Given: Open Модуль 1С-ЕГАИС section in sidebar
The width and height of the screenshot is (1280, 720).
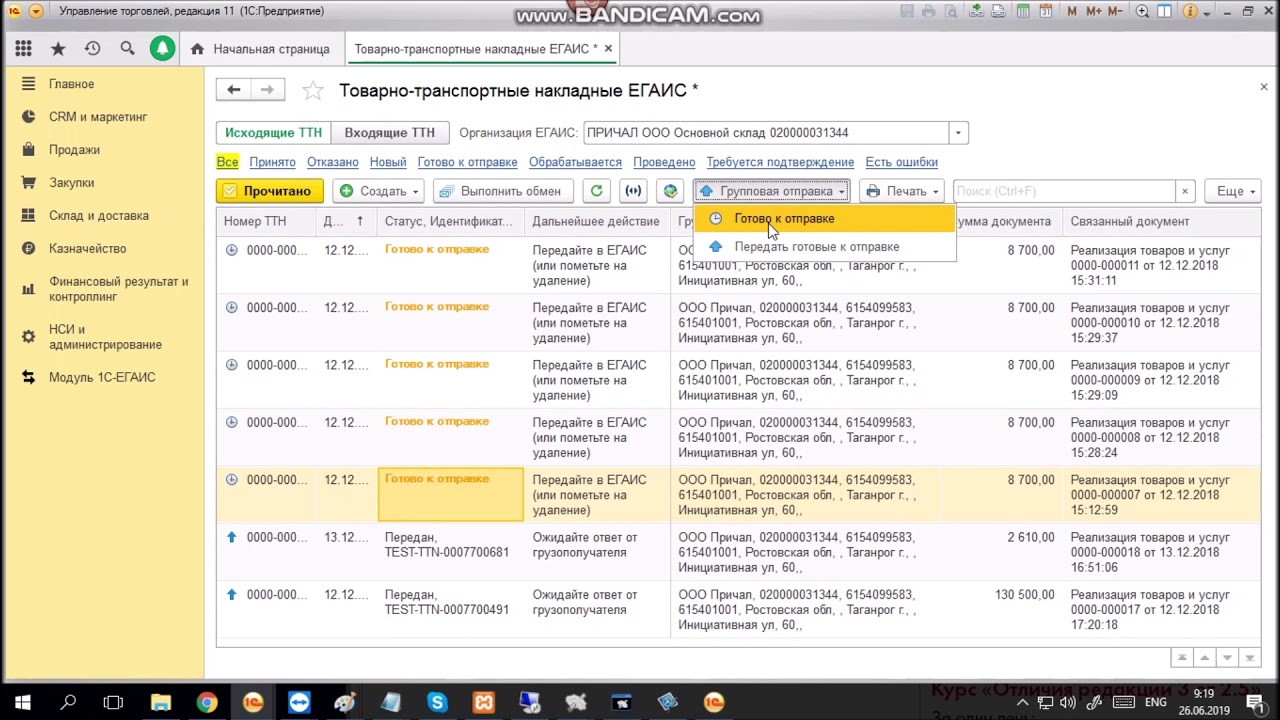Looking at the screenshot, I should pyautogui.click(x=102, y=377).
